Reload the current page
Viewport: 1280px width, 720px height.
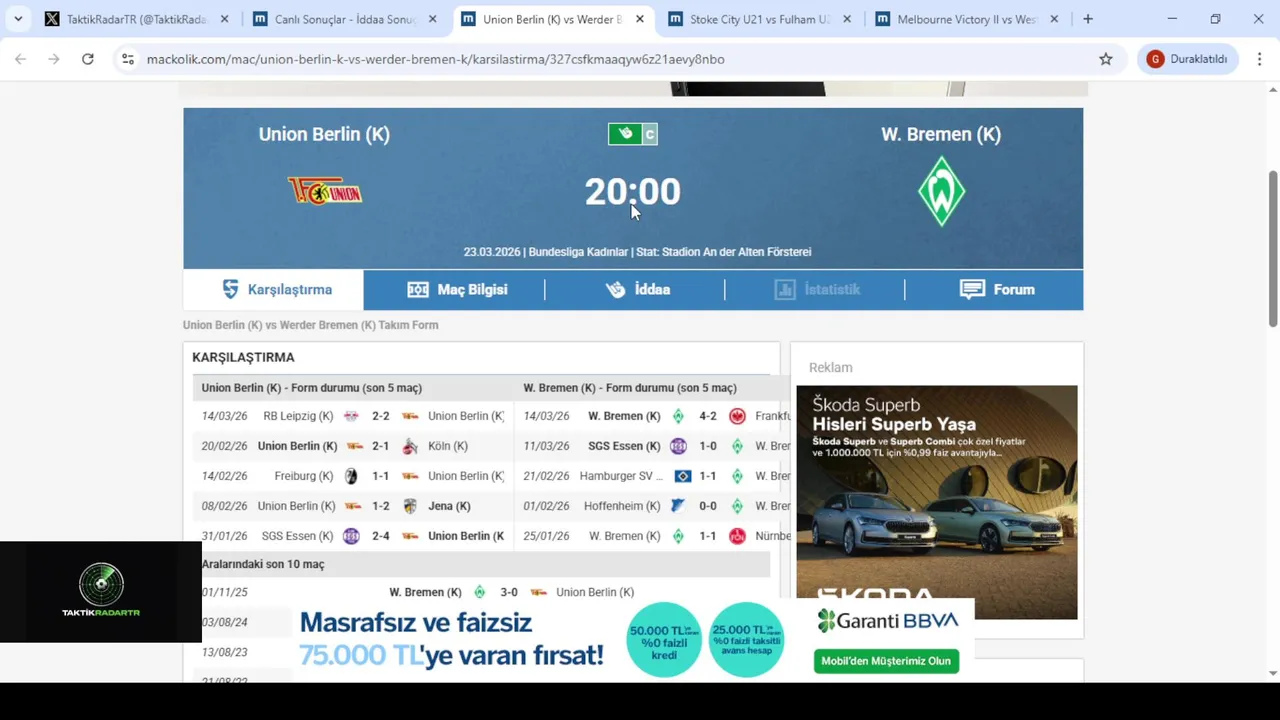point(88,59)
